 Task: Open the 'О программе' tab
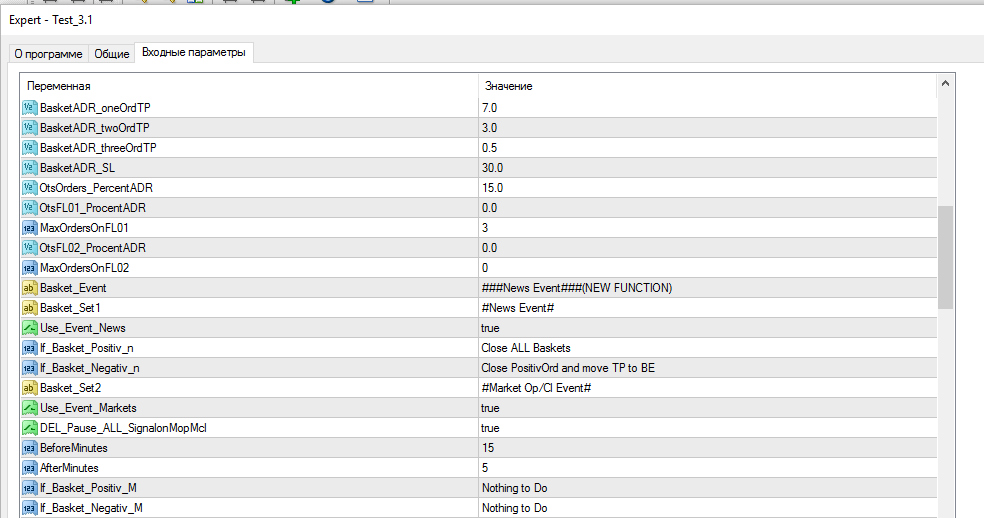click(x=48, y=54)
